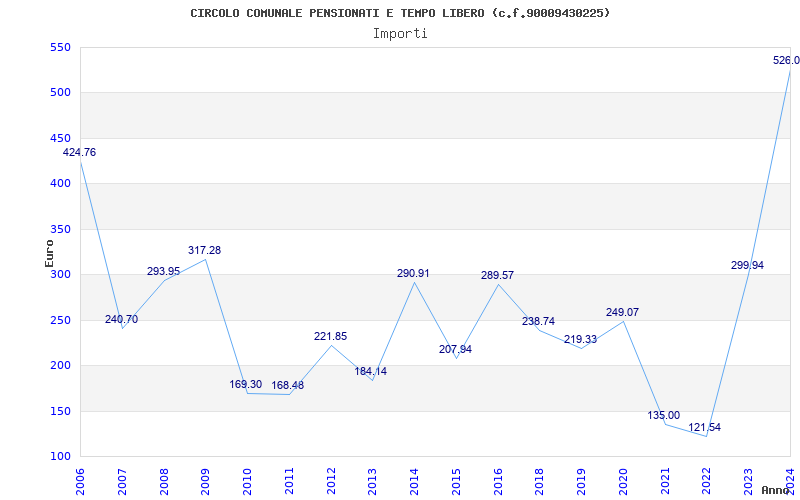Click the 299.94 data label
This screenshot has height=500, width=800.
click(x=747, y=266)
